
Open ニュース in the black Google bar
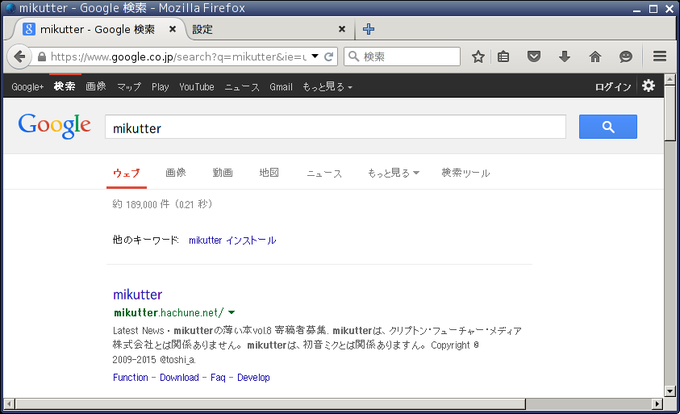point(242,87)
